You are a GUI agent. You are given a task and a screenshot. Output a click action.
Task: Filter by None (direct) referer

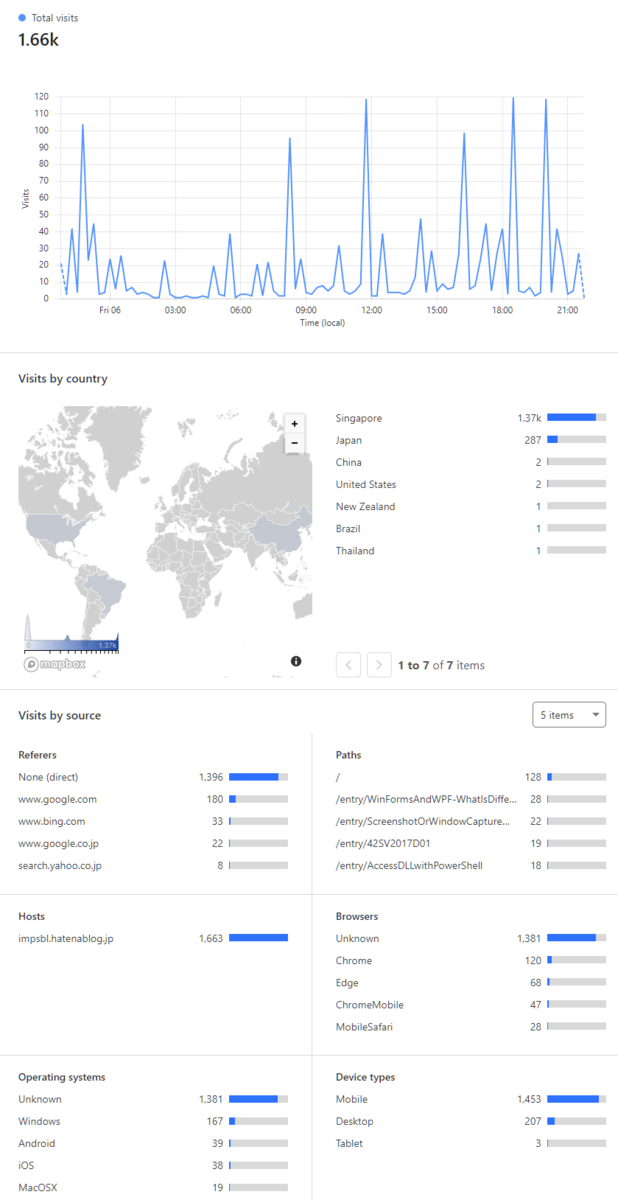(48, 777)
